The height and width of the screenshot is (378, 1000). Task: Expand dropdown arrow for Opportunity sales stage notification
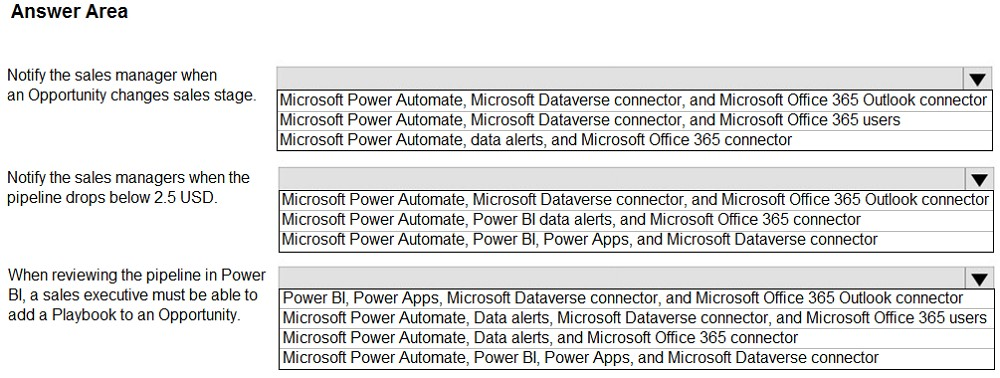[978, 79]
